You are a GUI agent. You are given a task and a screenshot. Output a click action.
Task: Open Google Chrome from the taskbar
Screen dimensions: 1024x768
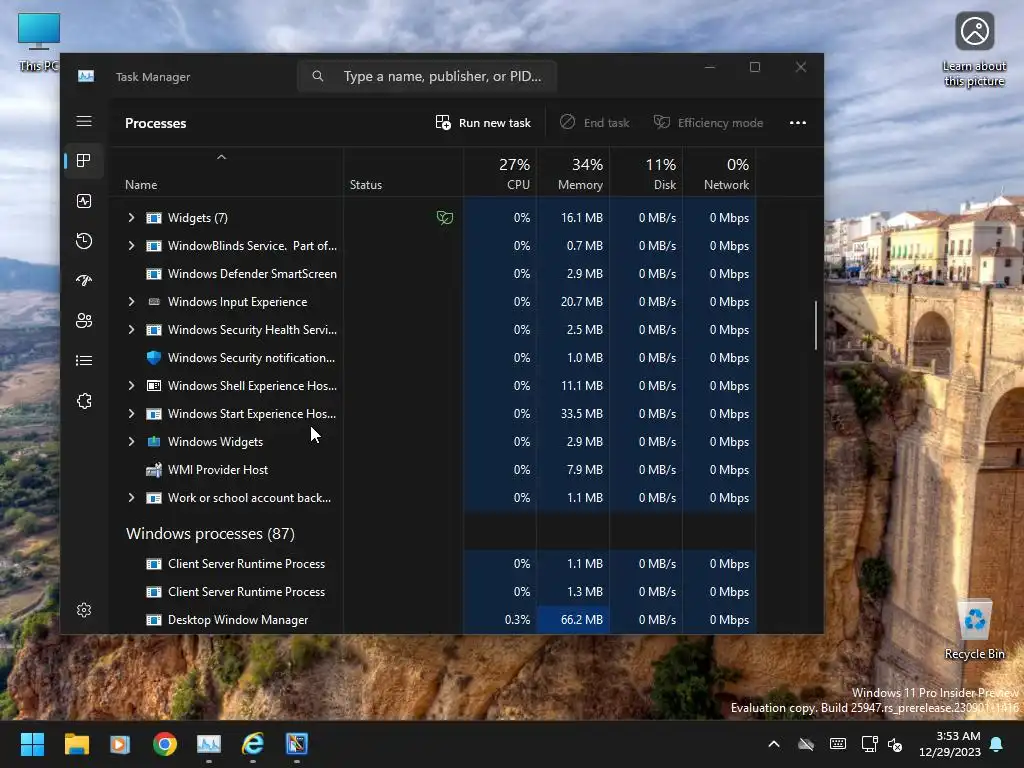point(165,744)
